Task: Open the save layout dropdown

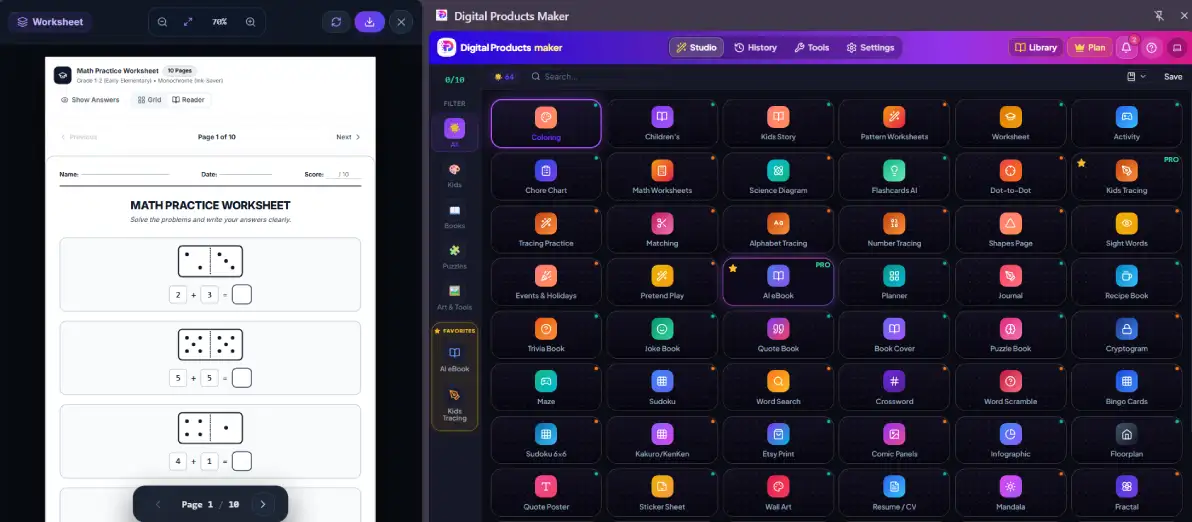Action: 1137,77
